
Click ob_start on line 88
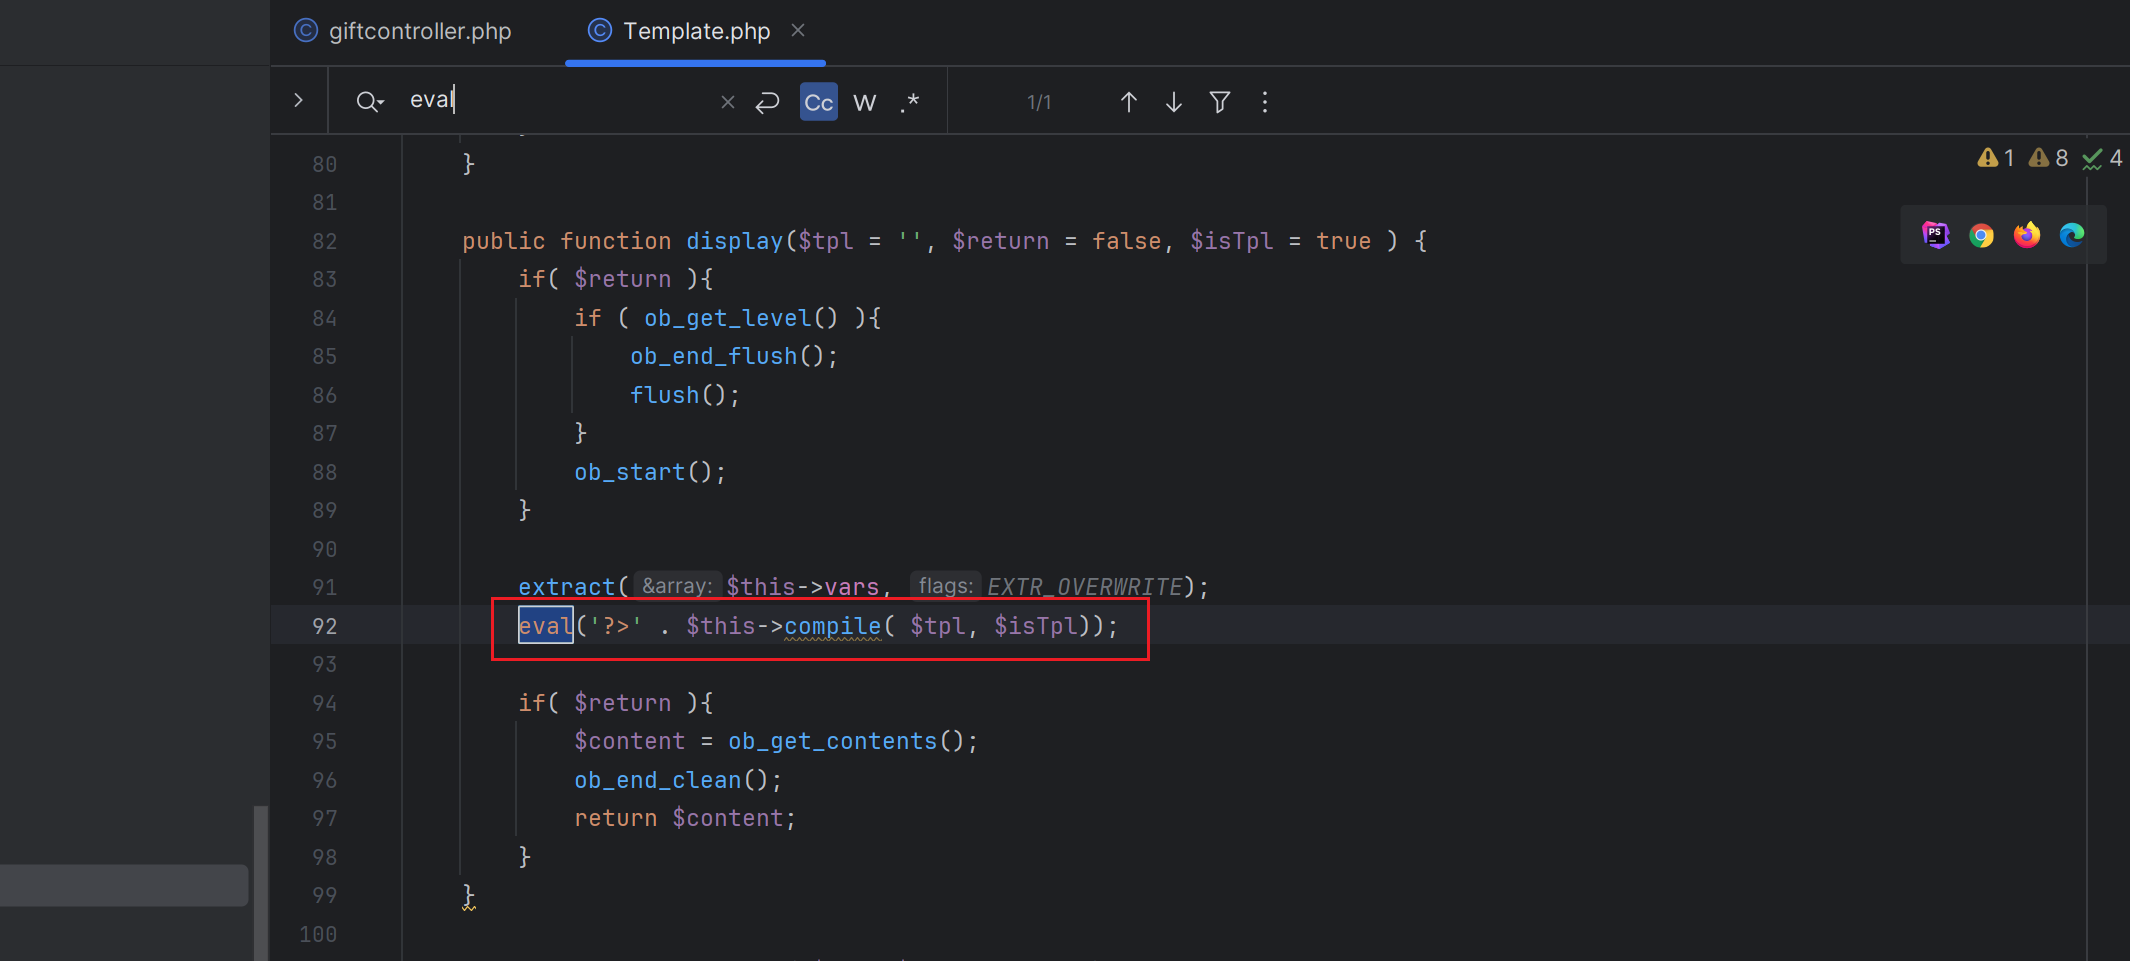629,472
